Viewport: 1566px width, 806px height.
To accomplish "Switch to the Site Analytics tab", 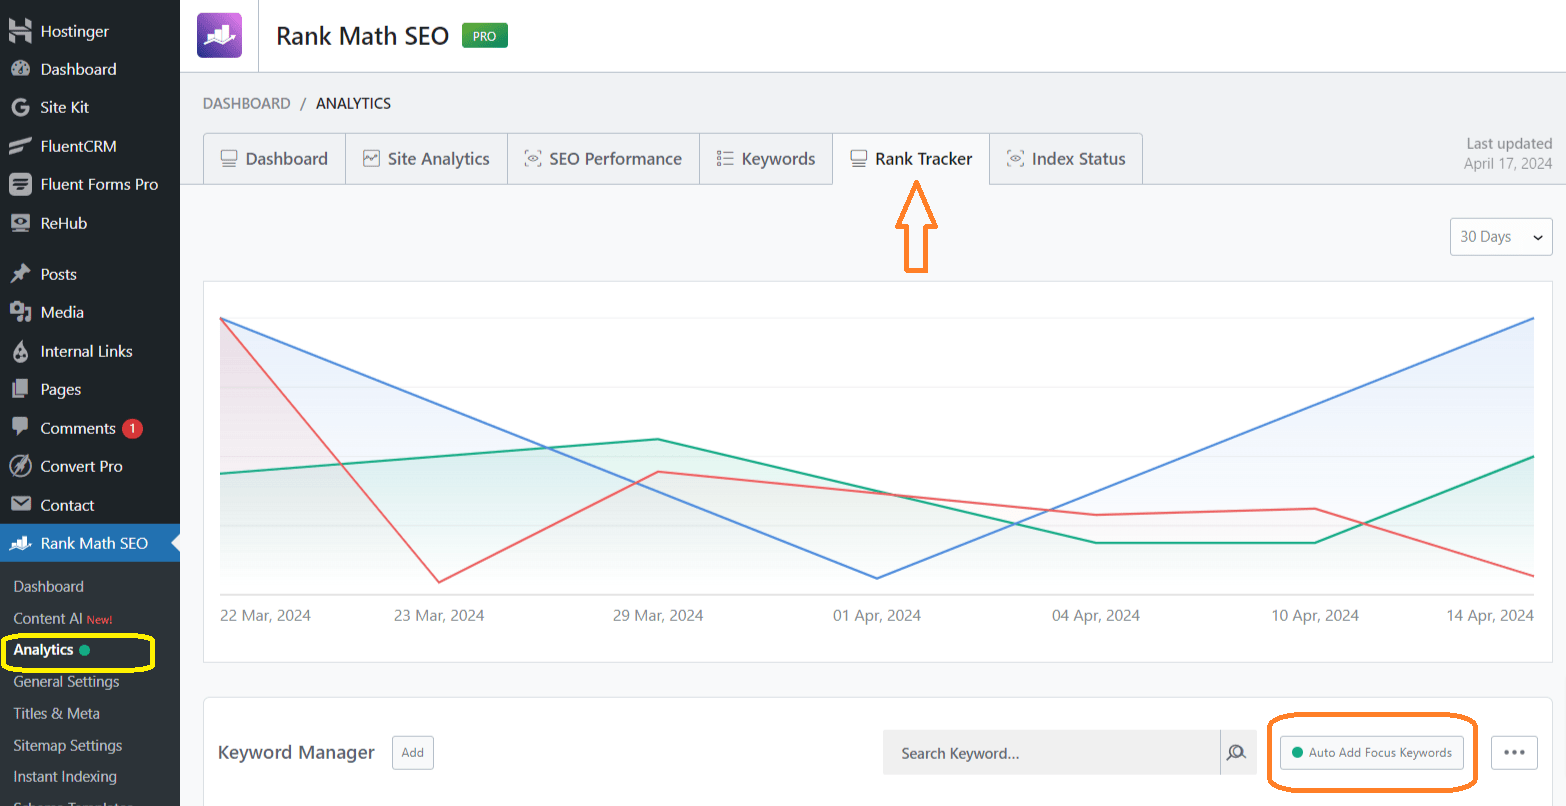I will (x=426, y=159).
